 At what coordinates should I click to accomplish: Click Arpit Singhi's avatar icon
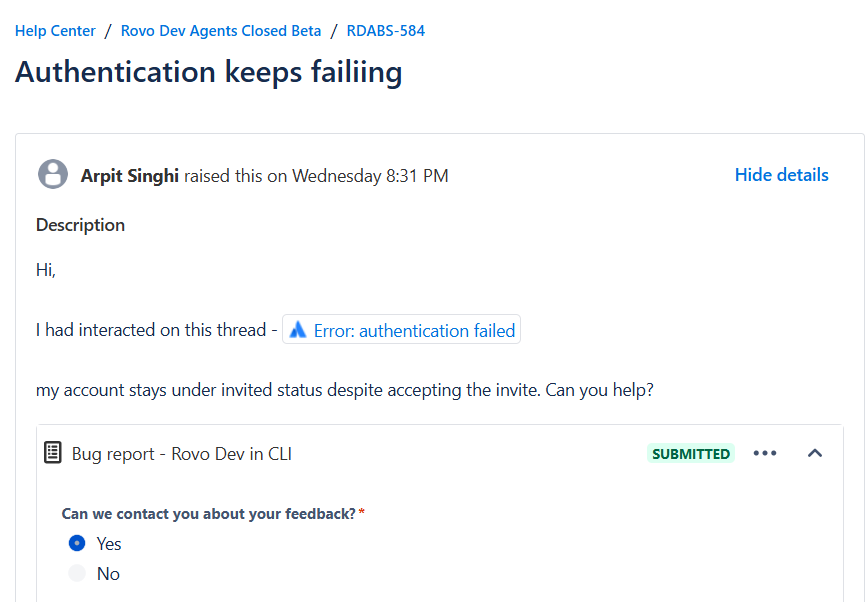[53, 174]
